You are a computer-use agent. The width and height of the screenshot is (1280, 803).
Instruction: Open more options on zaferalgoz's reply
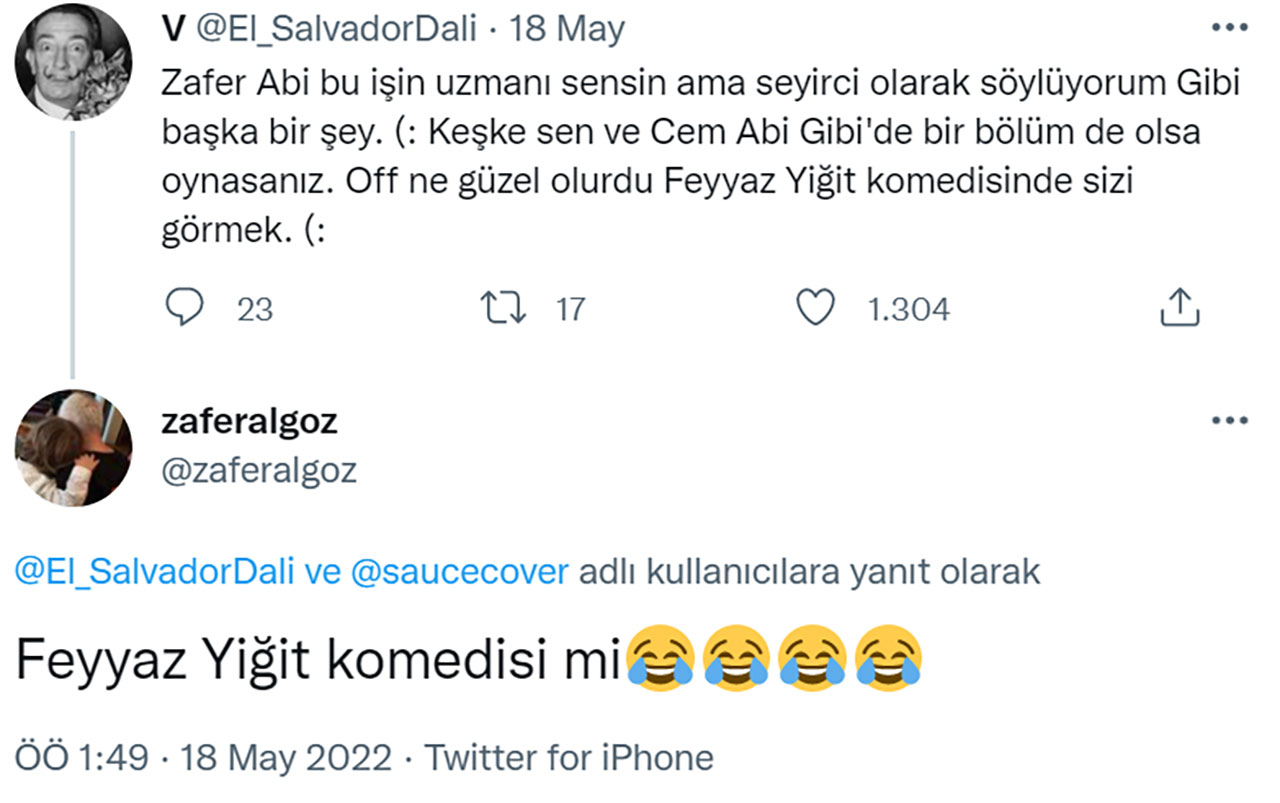pos(1229,421)
